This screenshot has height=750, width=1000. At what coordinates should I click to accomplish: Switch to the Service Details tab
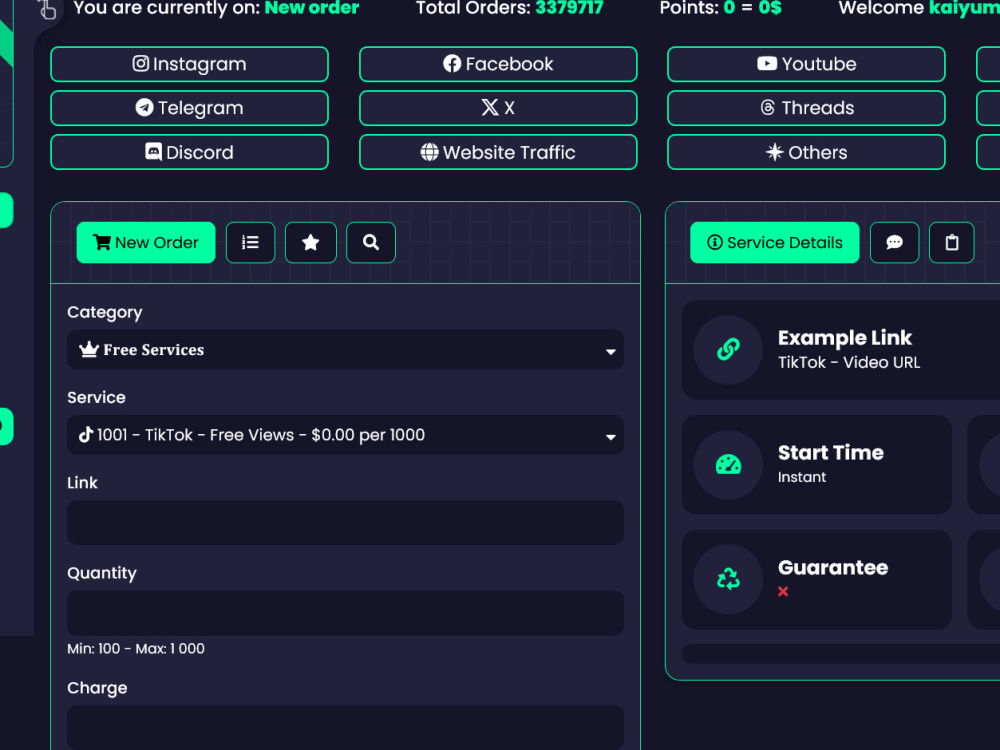[x=775, y=242]
